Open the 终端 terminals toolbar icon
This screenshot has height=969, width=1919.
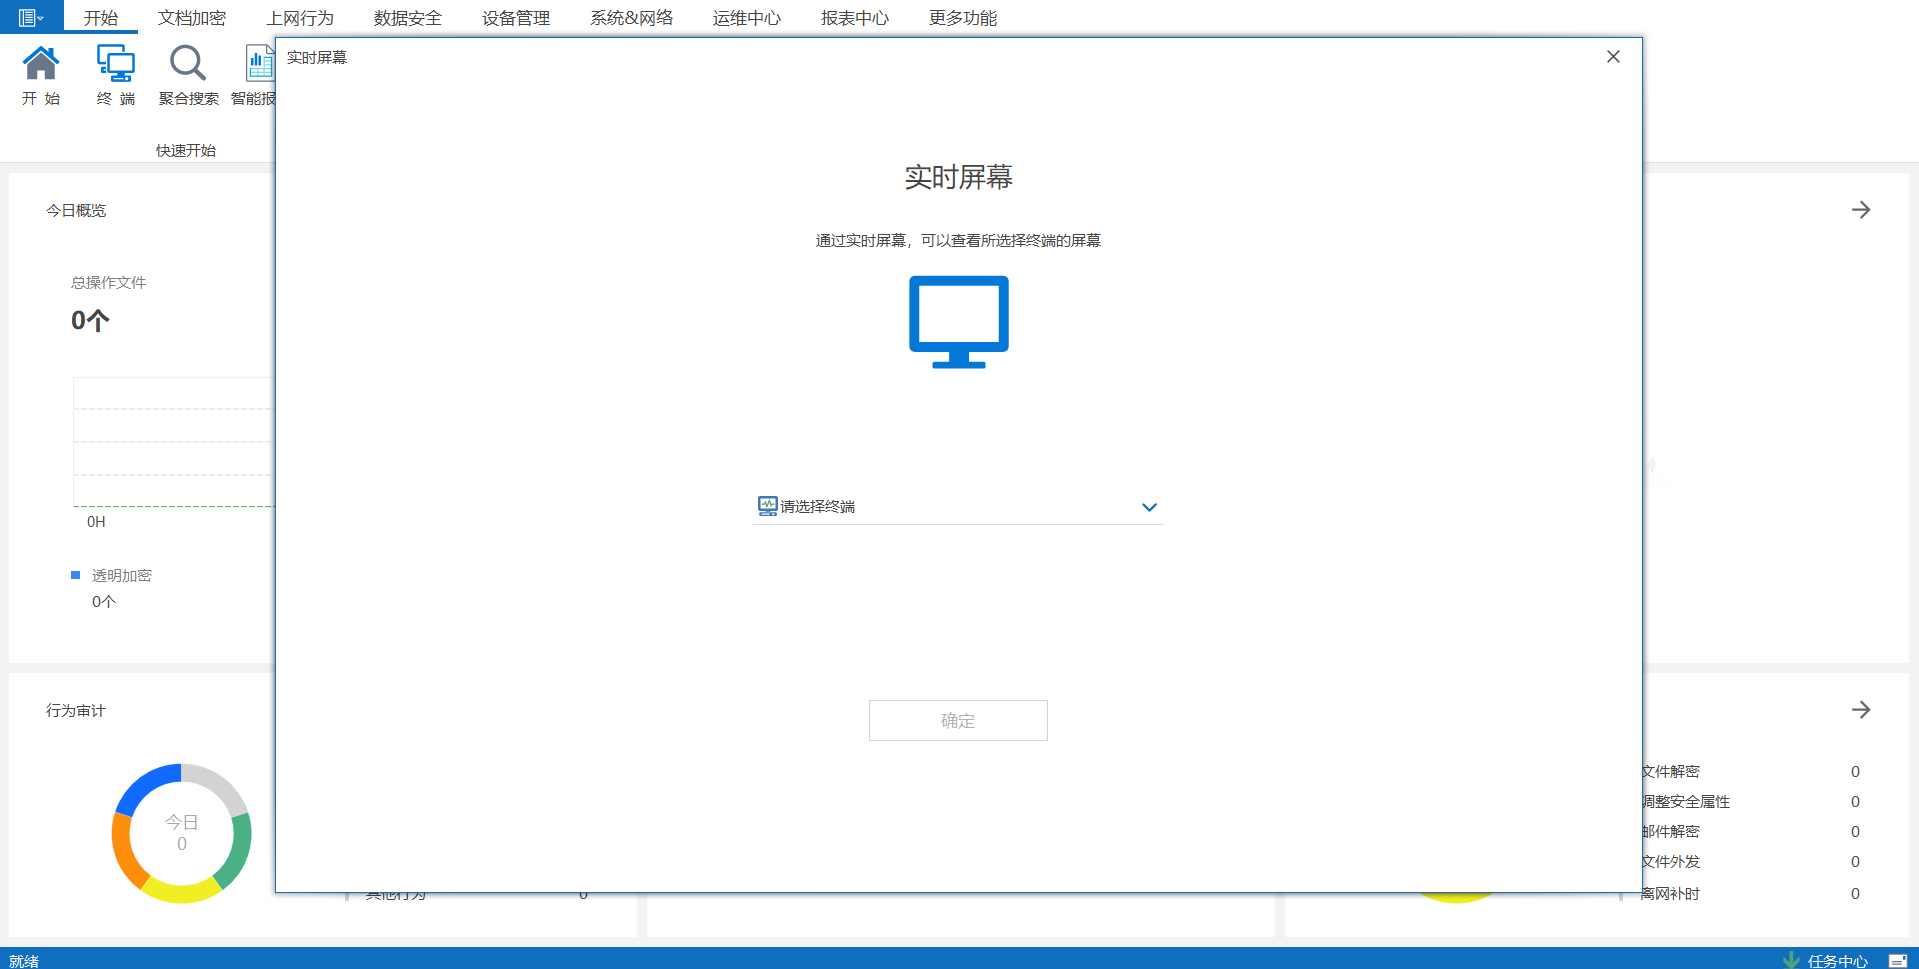(116, 75)
